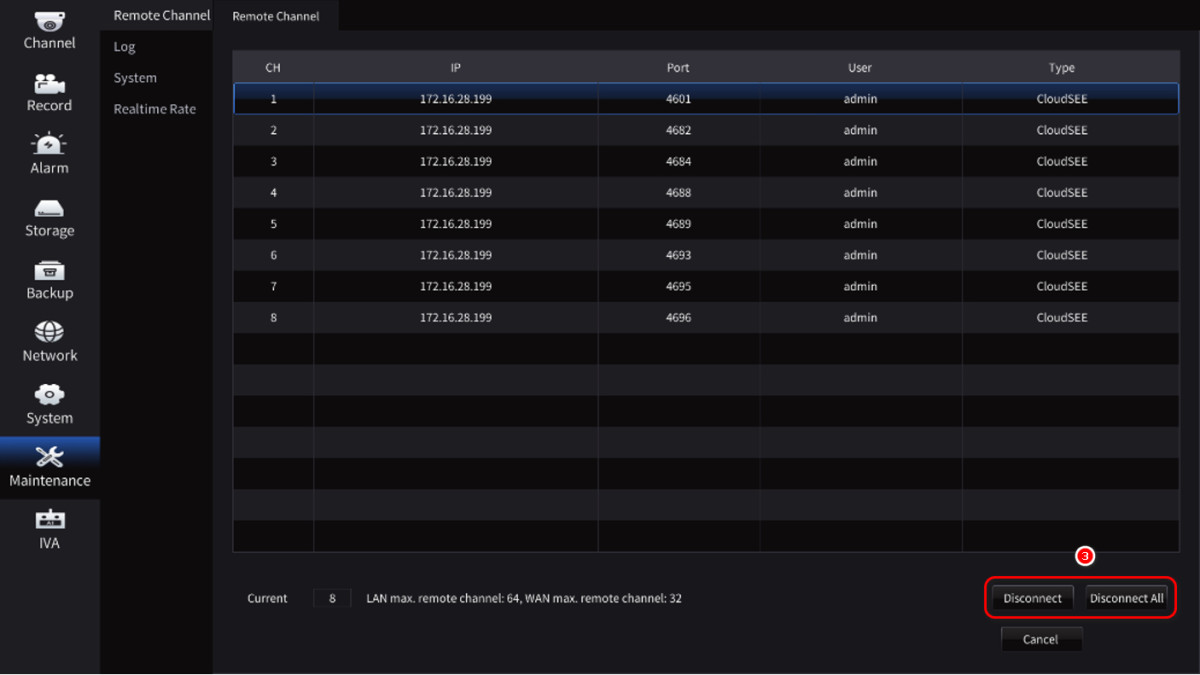The height and width of the screenshot is (675, 1200).
Task: Switch to the Remote Channel tab
Action: pos(275,17)
